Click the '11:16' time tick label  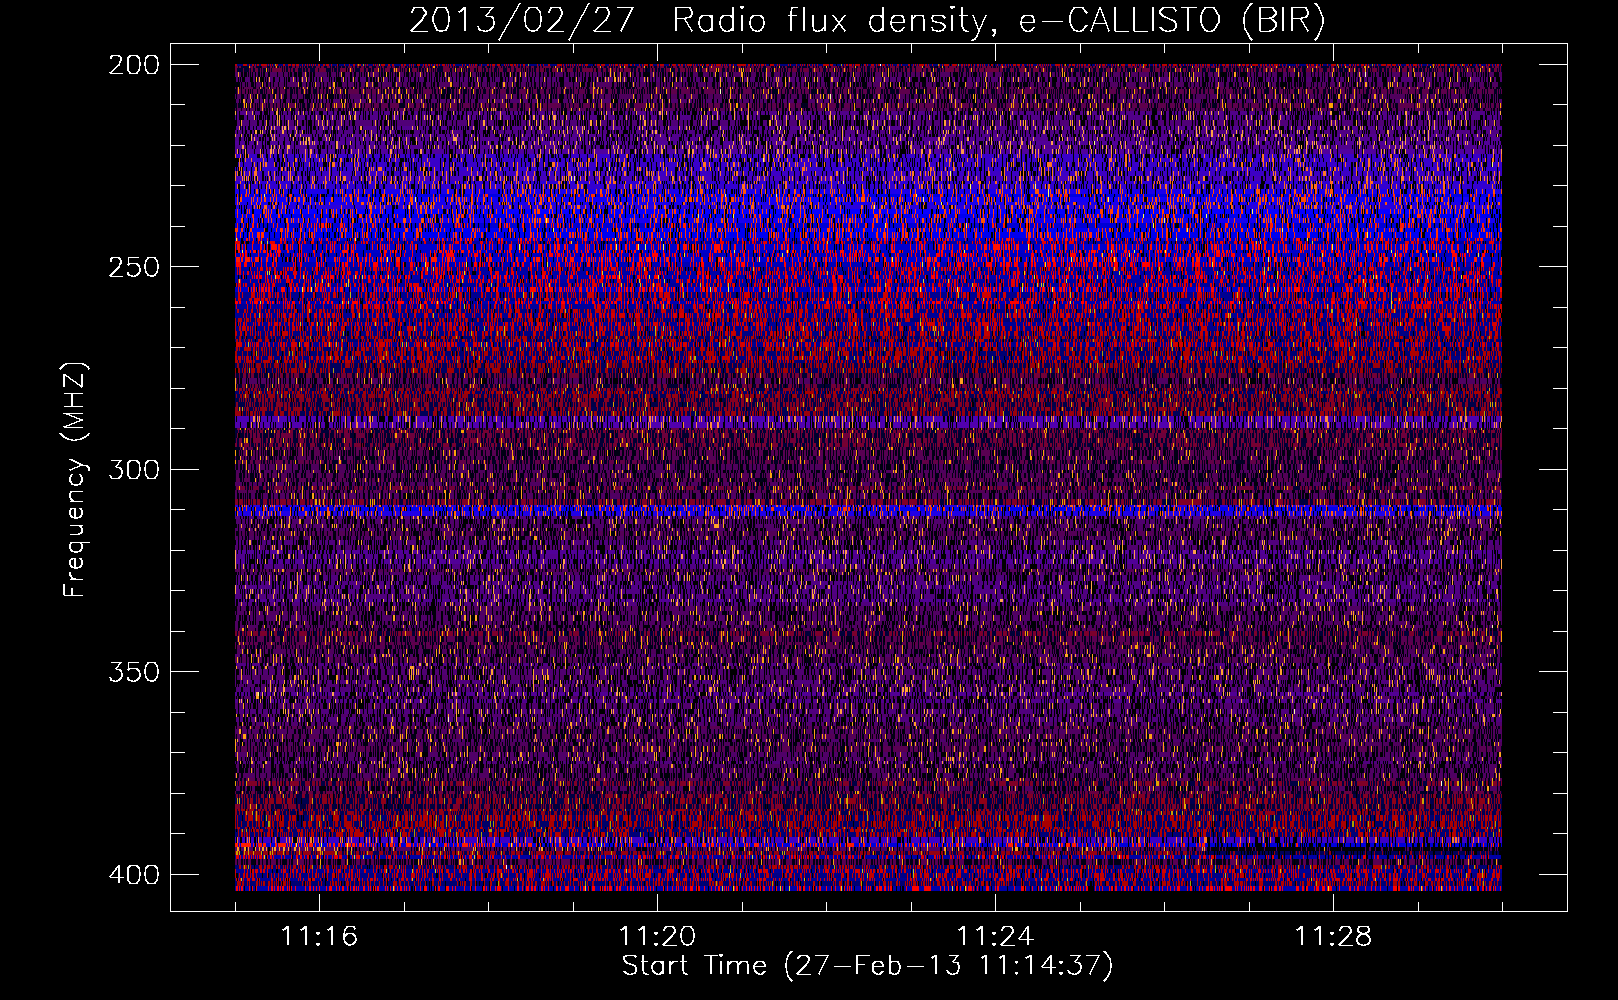(319, 937)
